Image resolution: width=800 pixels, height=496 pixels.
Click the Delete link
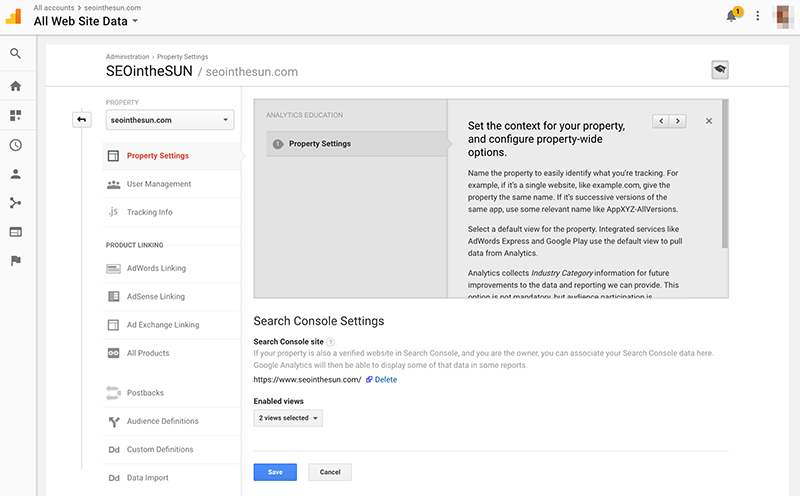pyautogui.click(x=386, y=380)
